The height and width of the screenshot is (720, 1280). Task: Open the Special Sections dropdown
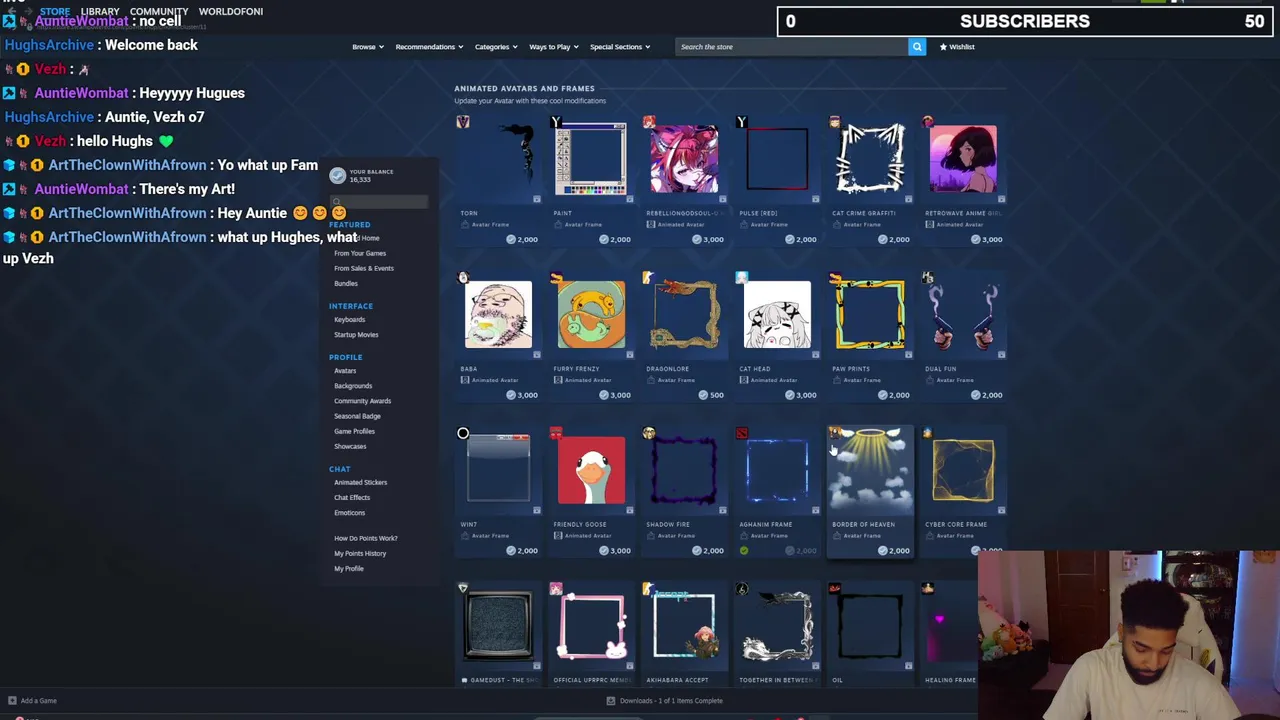coord(619,47)
